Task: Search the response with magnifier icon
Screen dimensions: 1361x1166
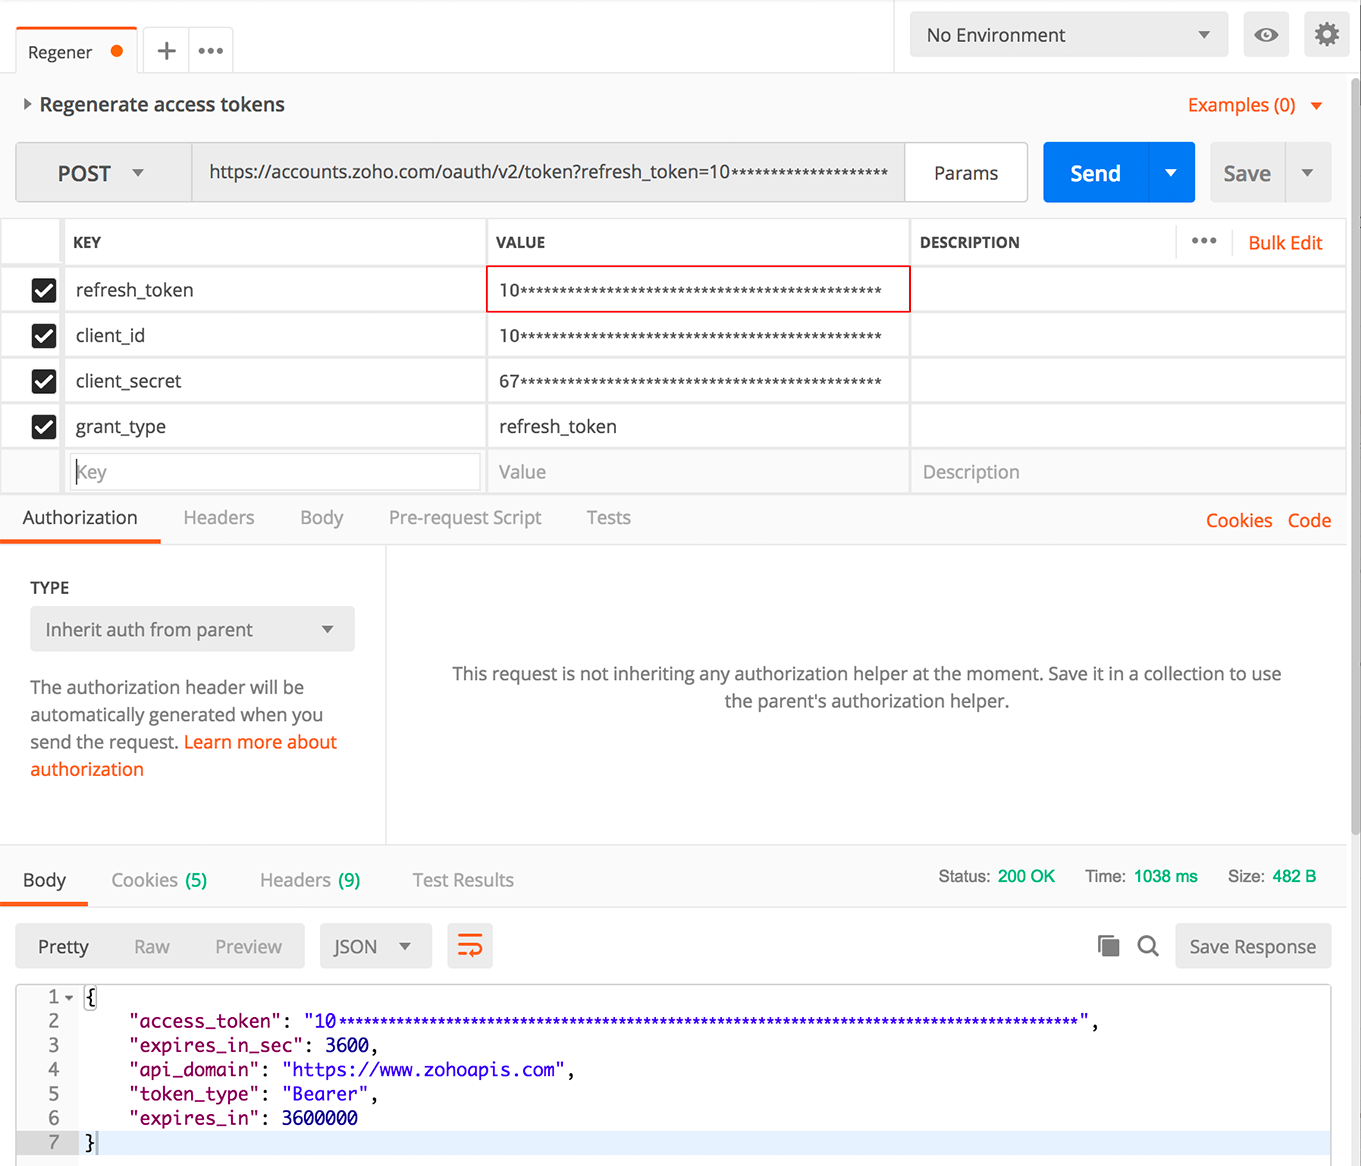Action: 1148,946
